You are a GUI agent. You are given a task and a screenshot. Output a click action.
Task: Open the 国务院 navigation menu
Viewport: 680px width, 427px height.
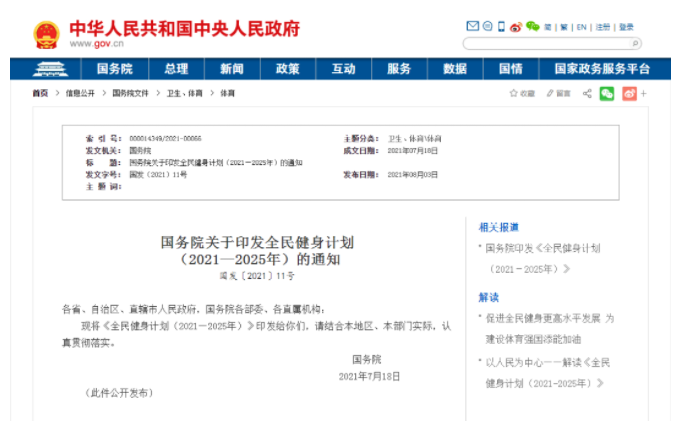pyautogui.click(x=114, y=69)
